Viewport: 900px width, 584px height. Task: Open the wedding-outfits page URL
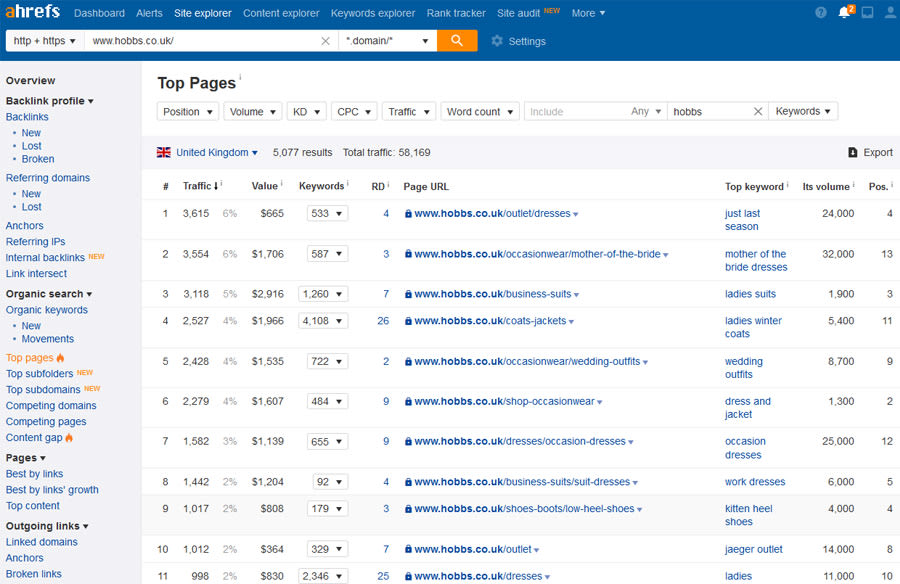point(527,362)
